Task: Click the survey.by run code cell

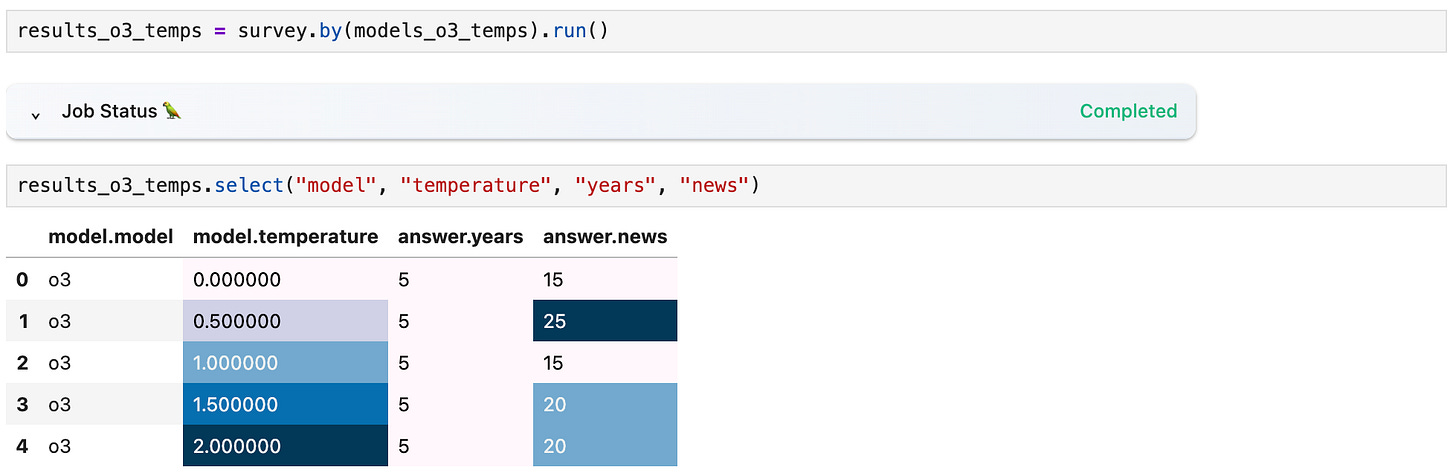Action: point(727,31)
